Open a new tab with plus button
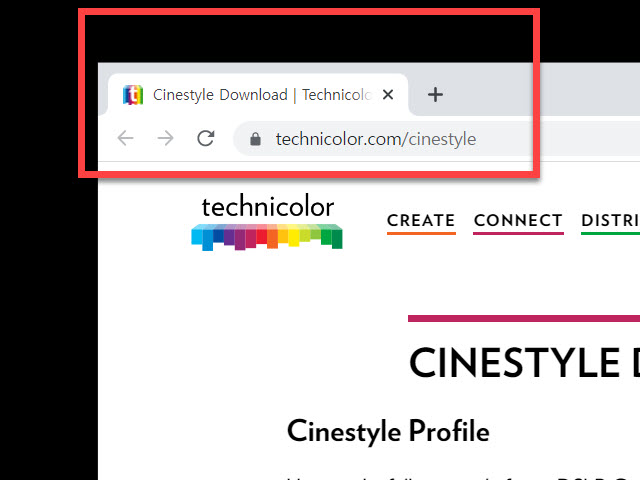This screenshot has width=640, height=480. pos(435,95)
